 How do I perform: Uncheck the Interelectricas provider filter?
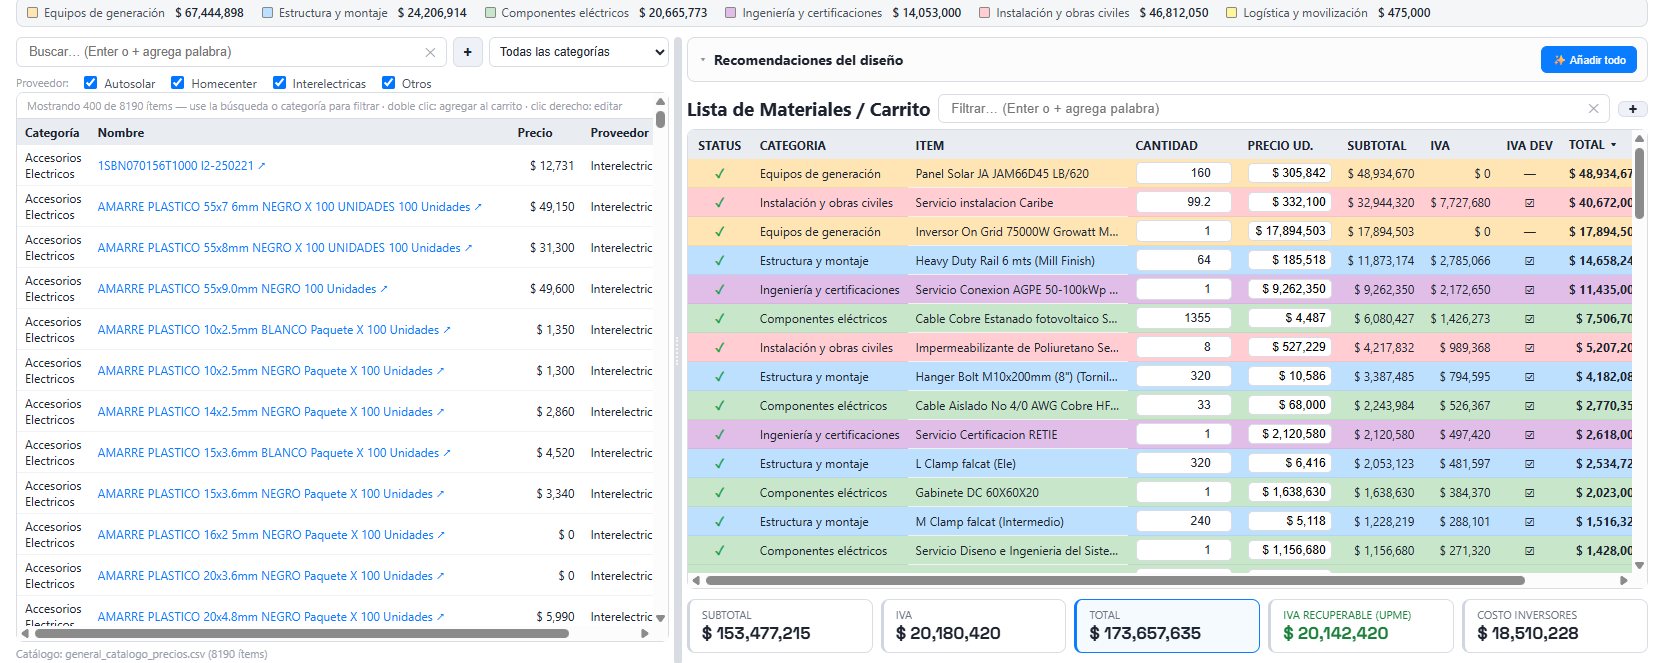tap(279, 83)
